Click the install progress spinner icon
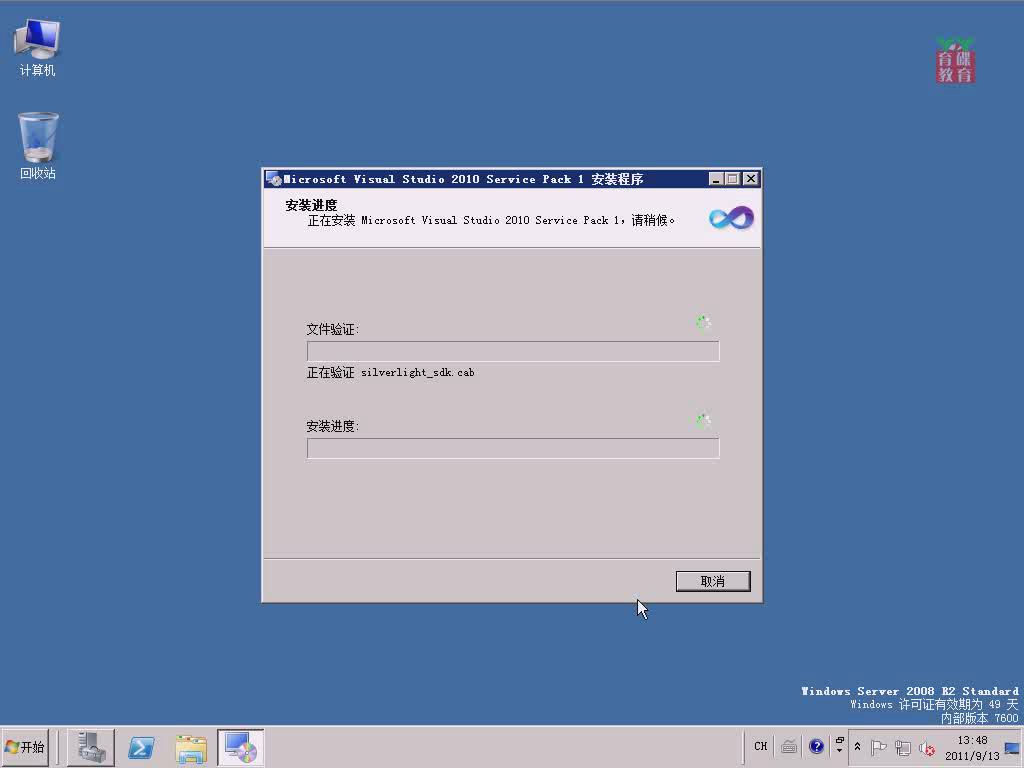 coord(703,420)
